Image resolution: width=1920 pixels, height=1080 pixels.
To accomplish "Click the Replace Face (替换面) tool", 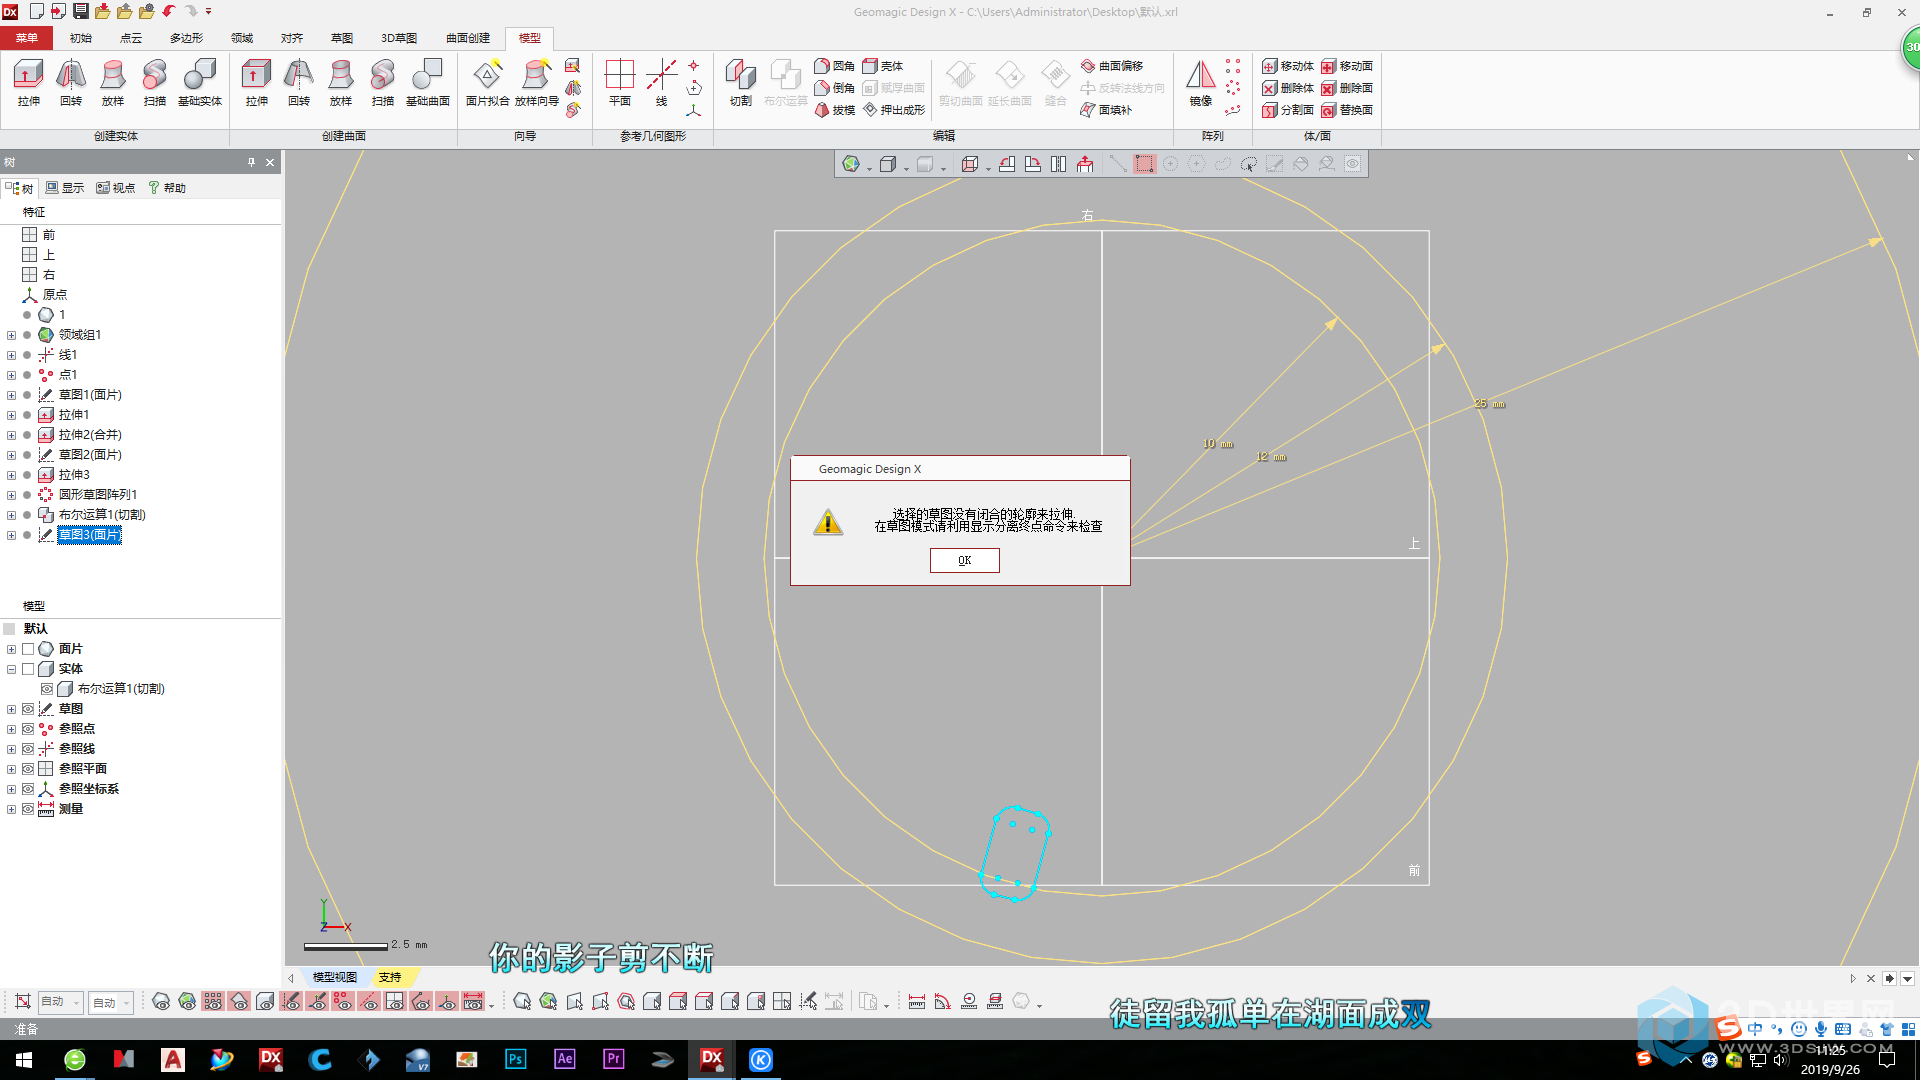I will tap(1347, 110).
